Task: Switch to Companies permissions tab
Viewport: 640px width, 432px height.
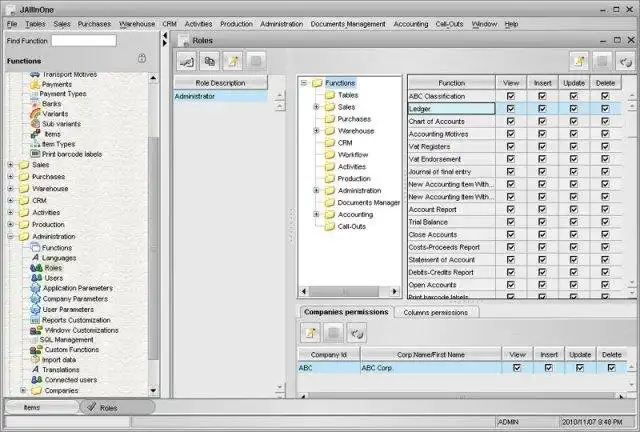Action: click(x=346, y=312)
